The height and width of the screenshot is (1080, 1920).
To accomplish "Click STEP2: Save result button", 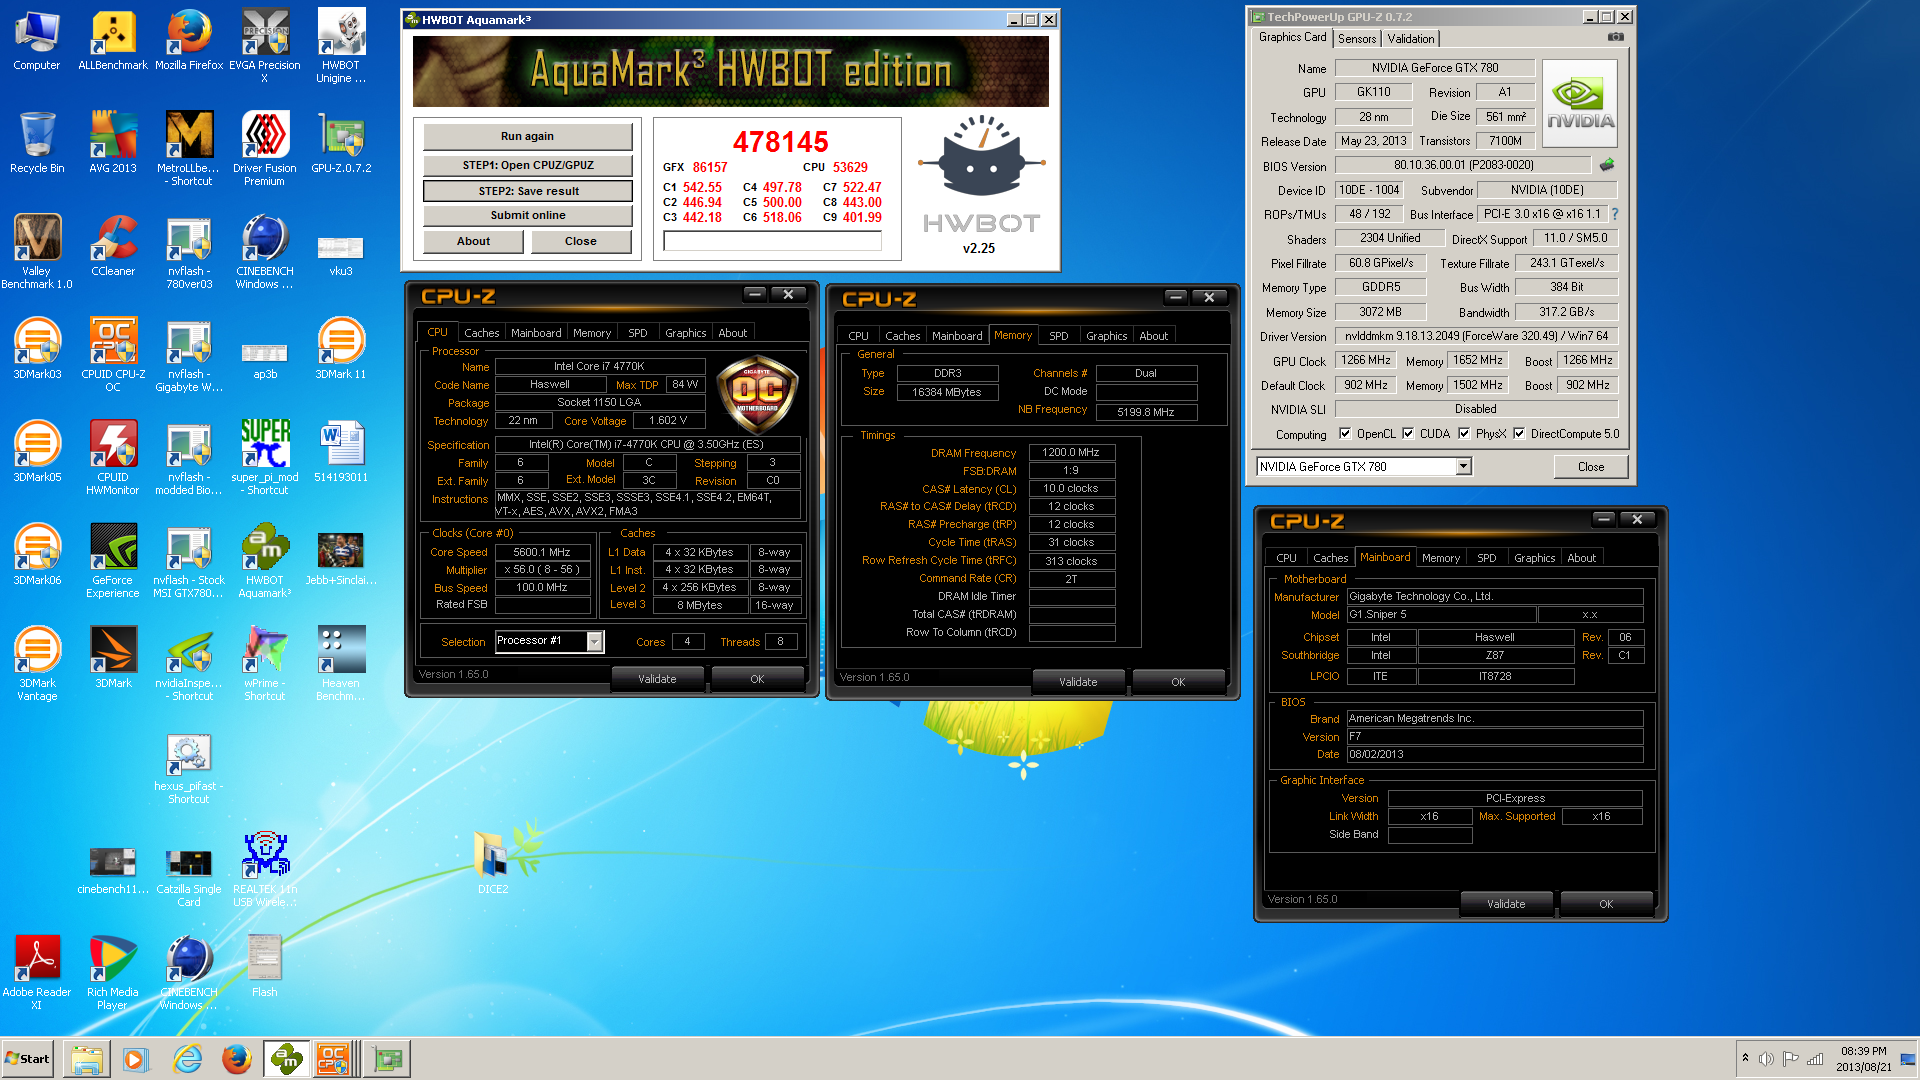I will [x=527, y=191].
